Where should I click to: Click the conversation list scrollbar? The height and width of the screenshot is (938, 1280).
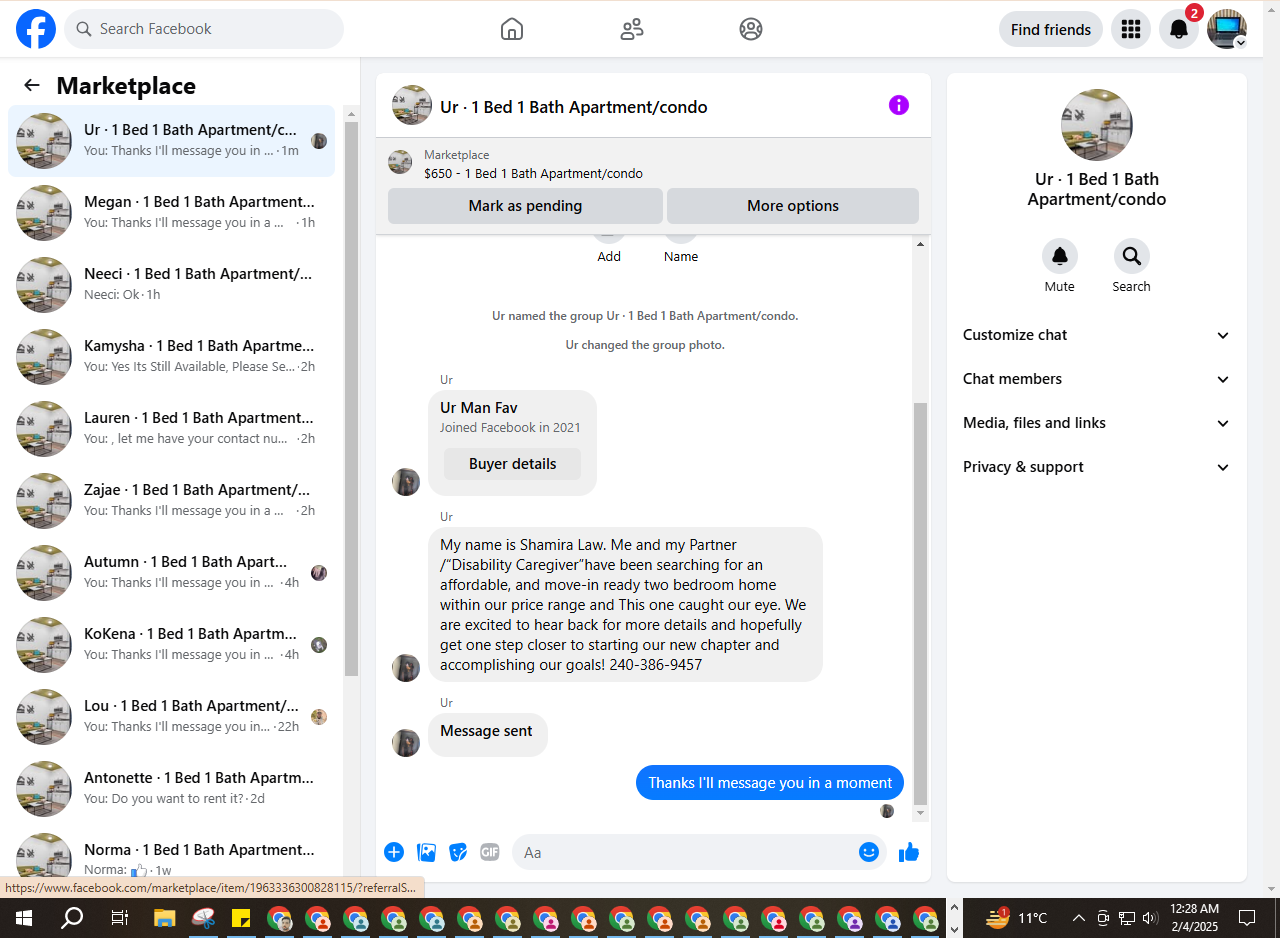[351, 400]
